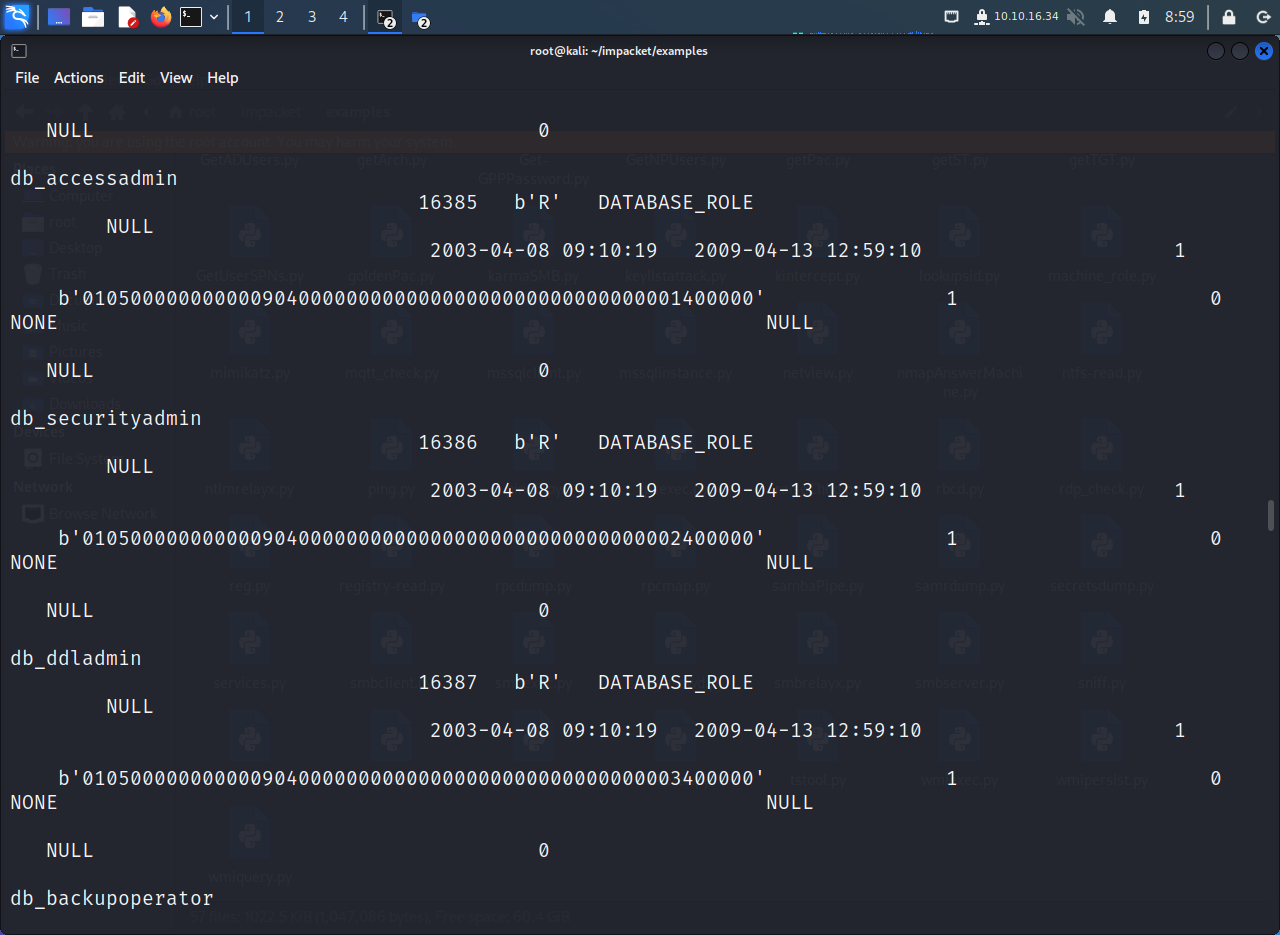1280x935 pixels.
Task: Click the window title root@kali: ~/impacket/examples
Action: point(619,51)
